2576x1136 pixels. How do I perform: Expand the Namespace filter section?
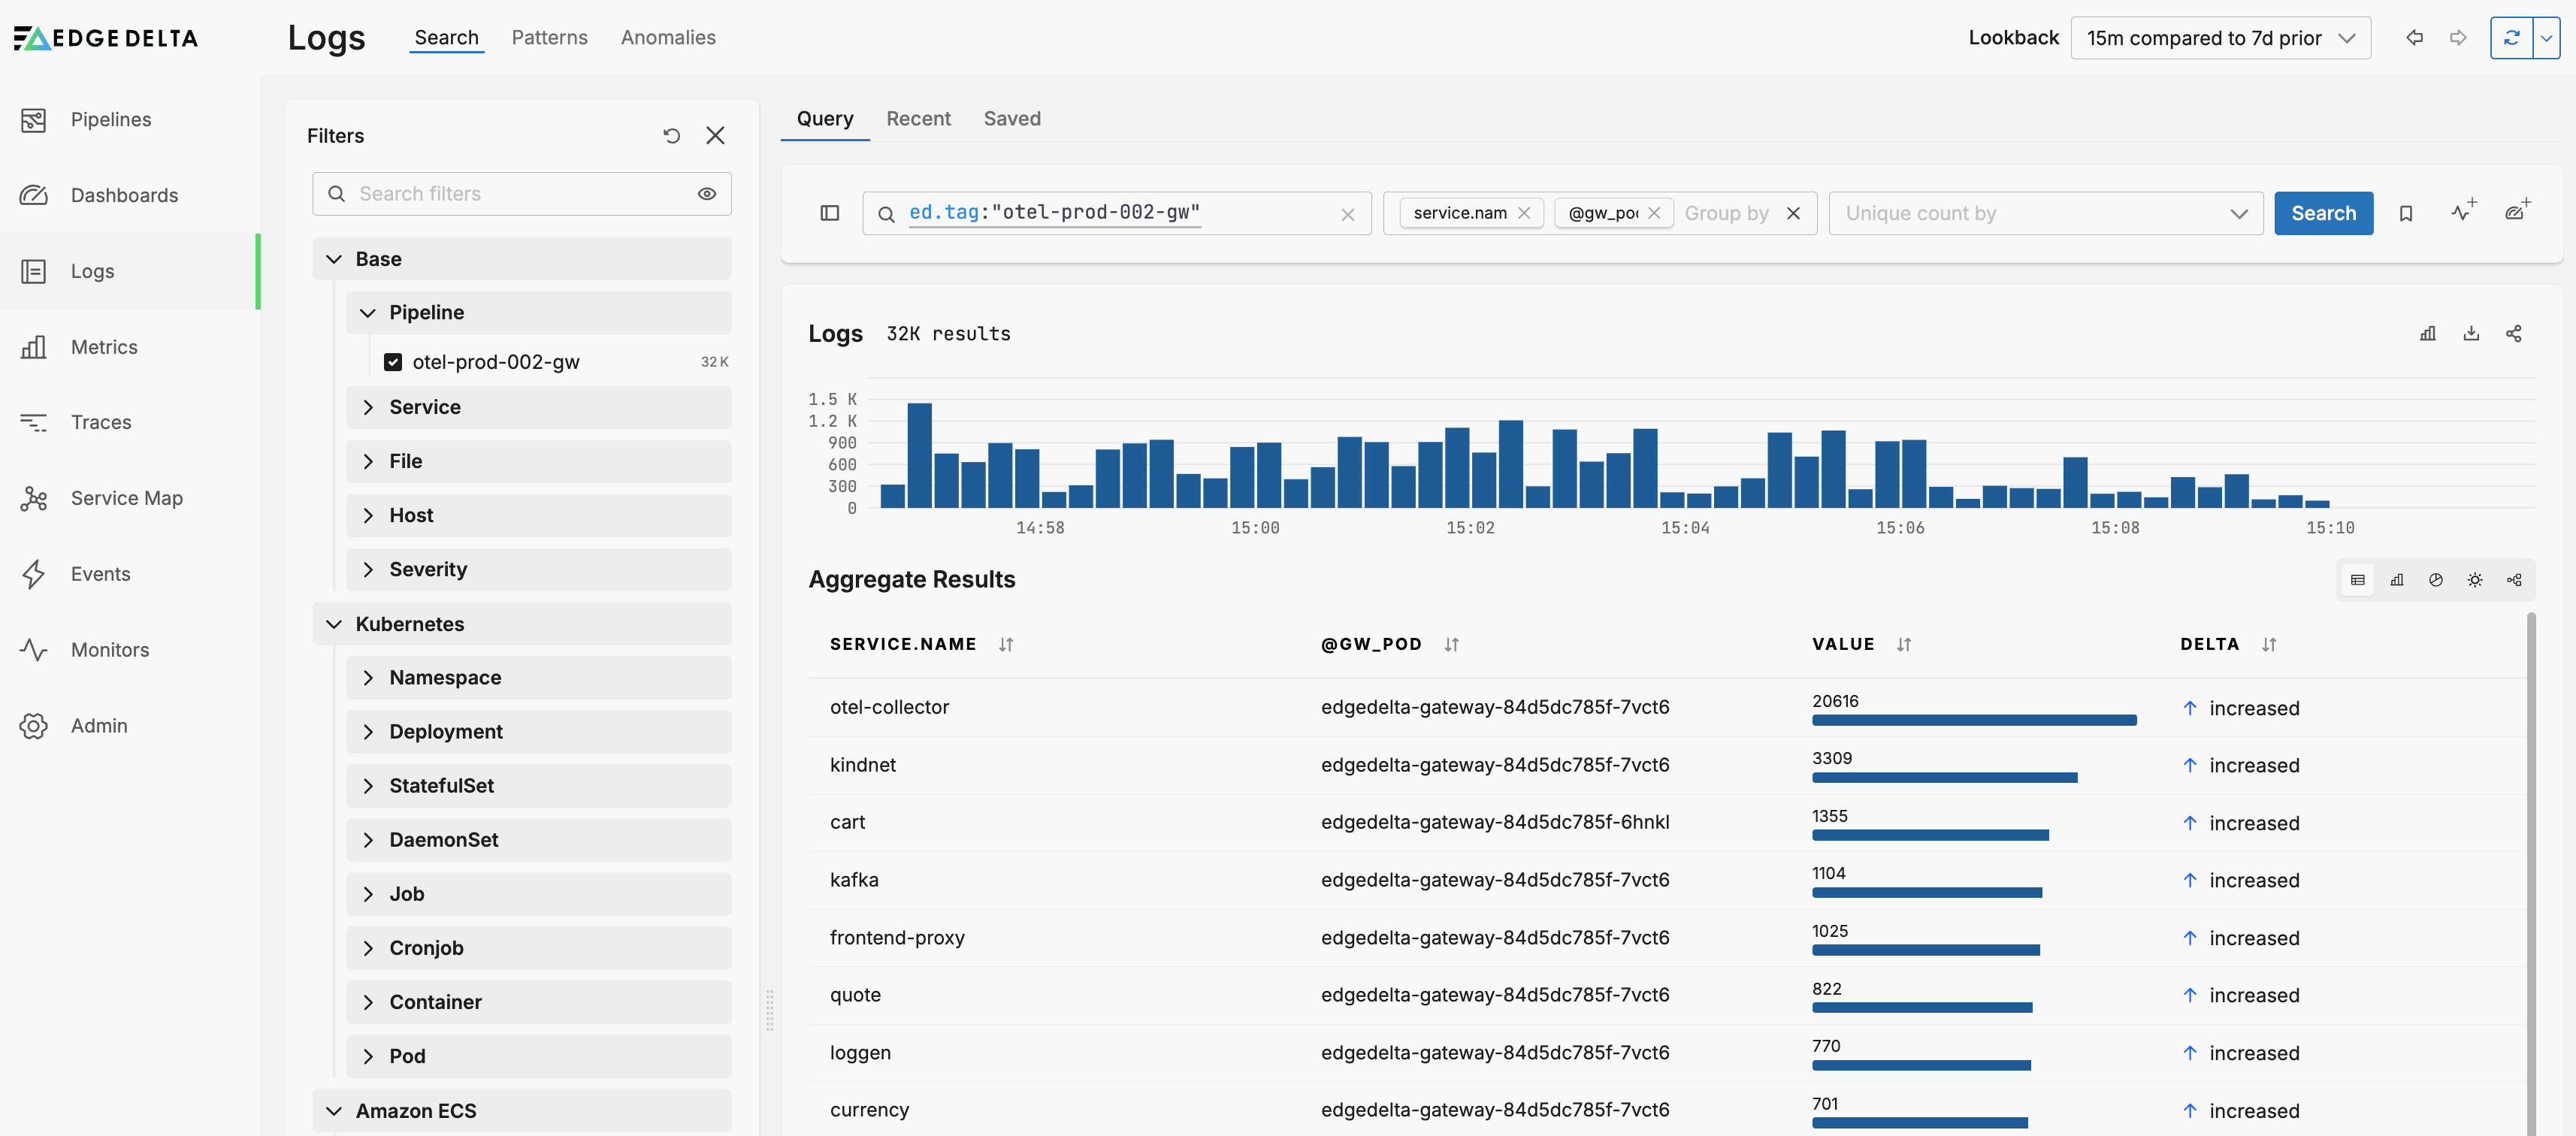point(538,678)
